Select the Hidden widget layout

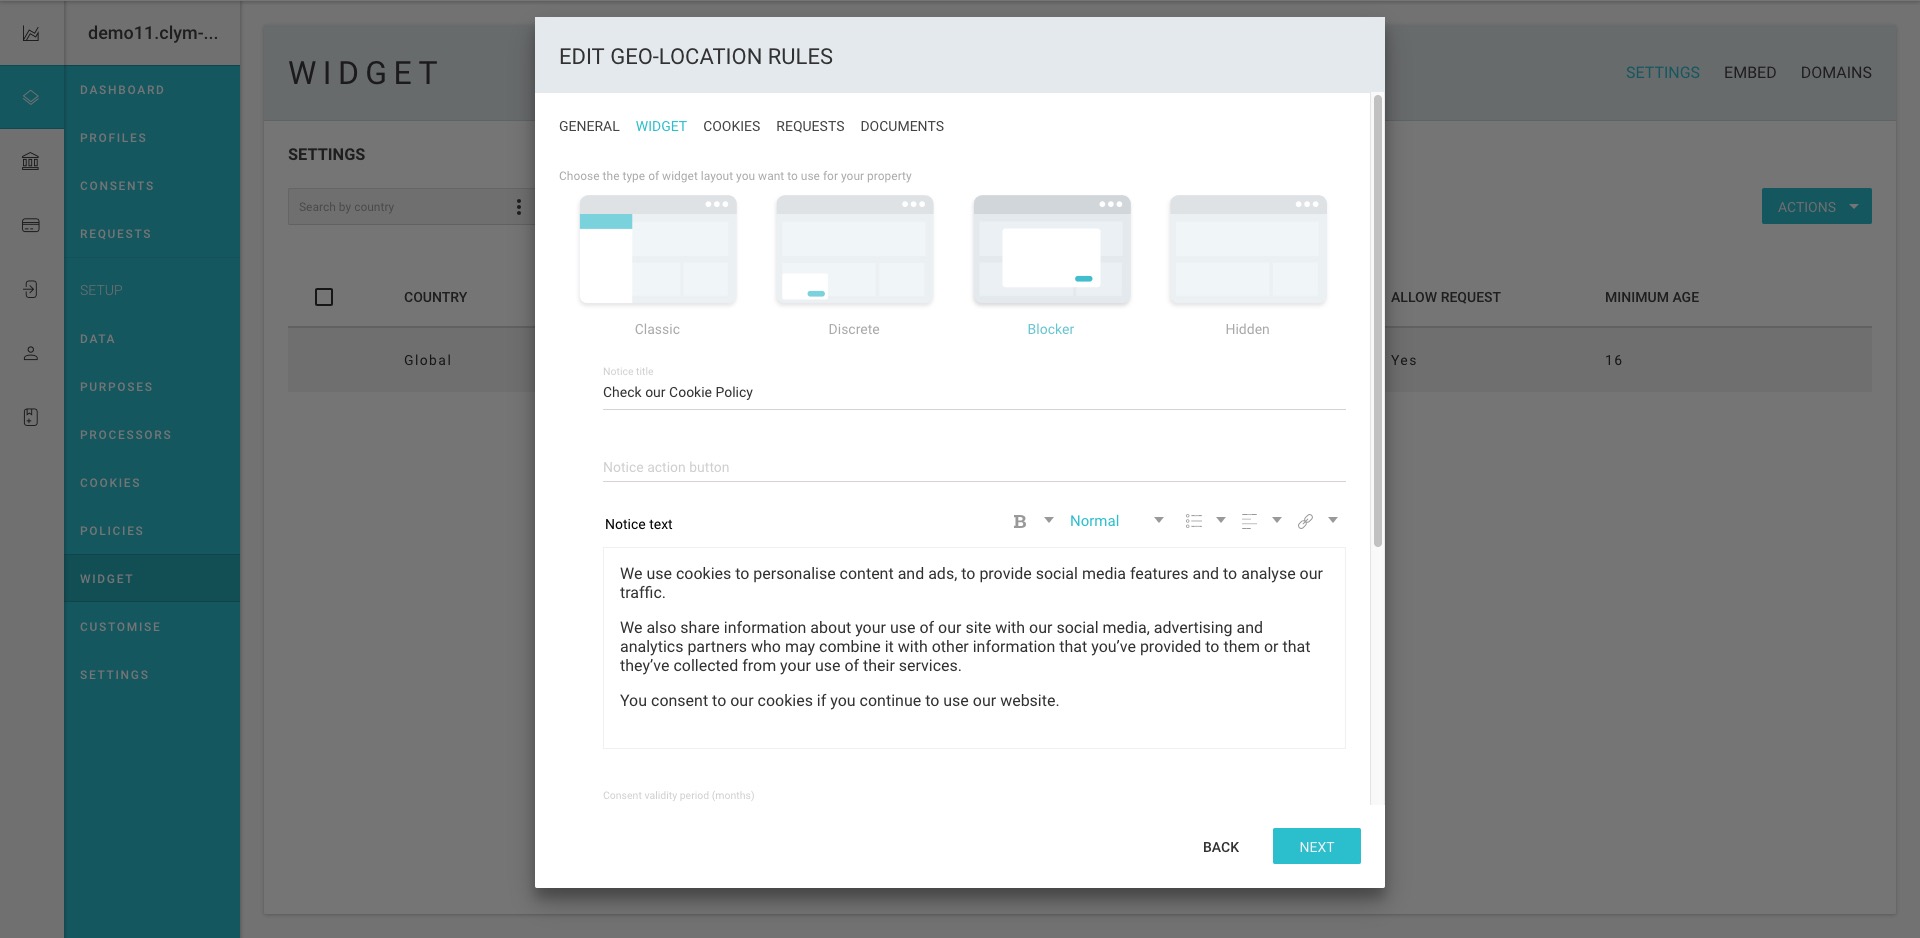1248,265
